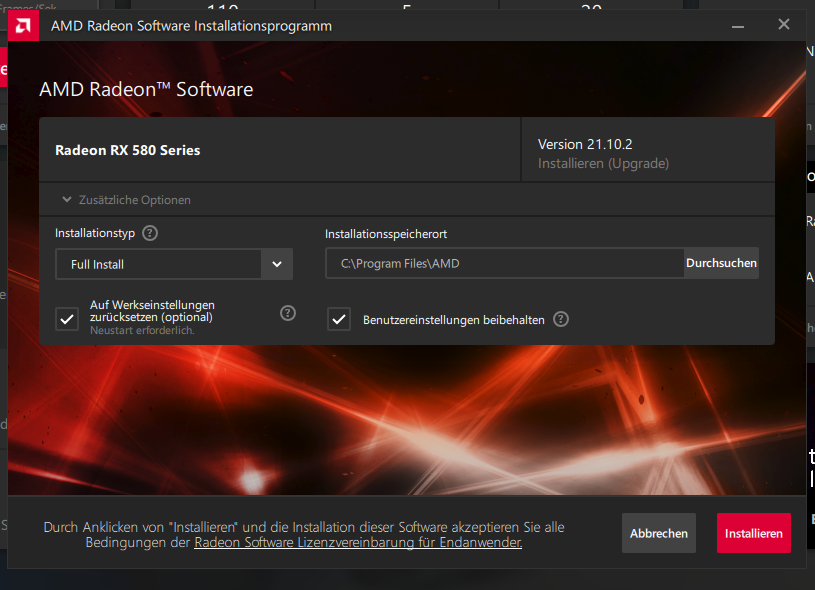Image resolution: width=815 pixels, height=590 pixels.
Task: Click Abbrechen to cancel installation
Action: 659,533
